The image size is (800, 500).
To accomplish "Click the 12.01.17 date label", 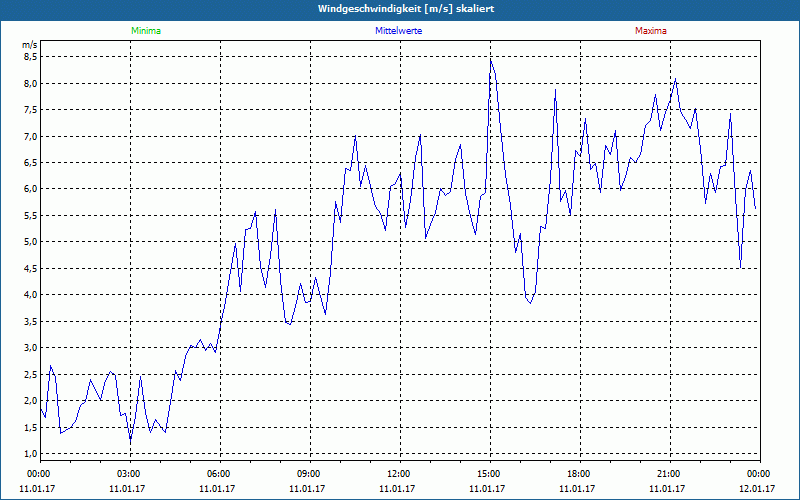I will point(757,489).
